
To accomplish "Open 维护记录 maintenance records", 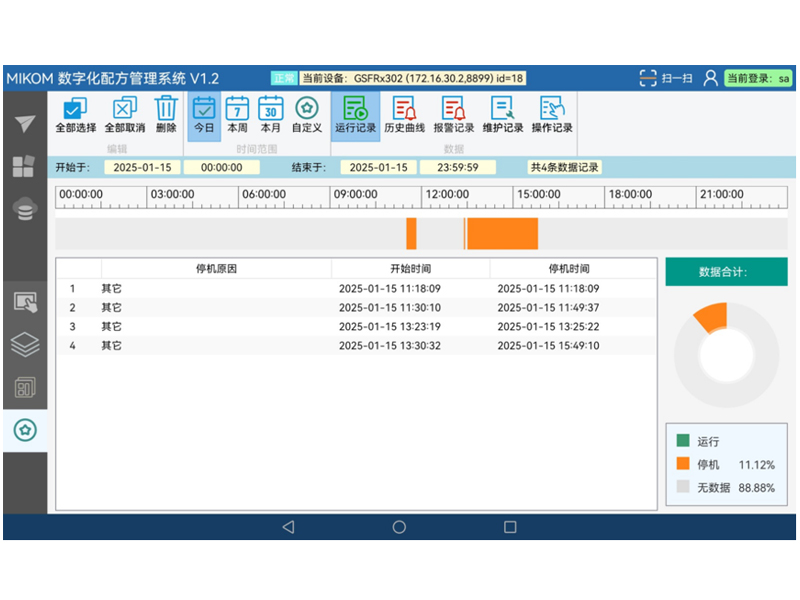I will click(502, 109).
